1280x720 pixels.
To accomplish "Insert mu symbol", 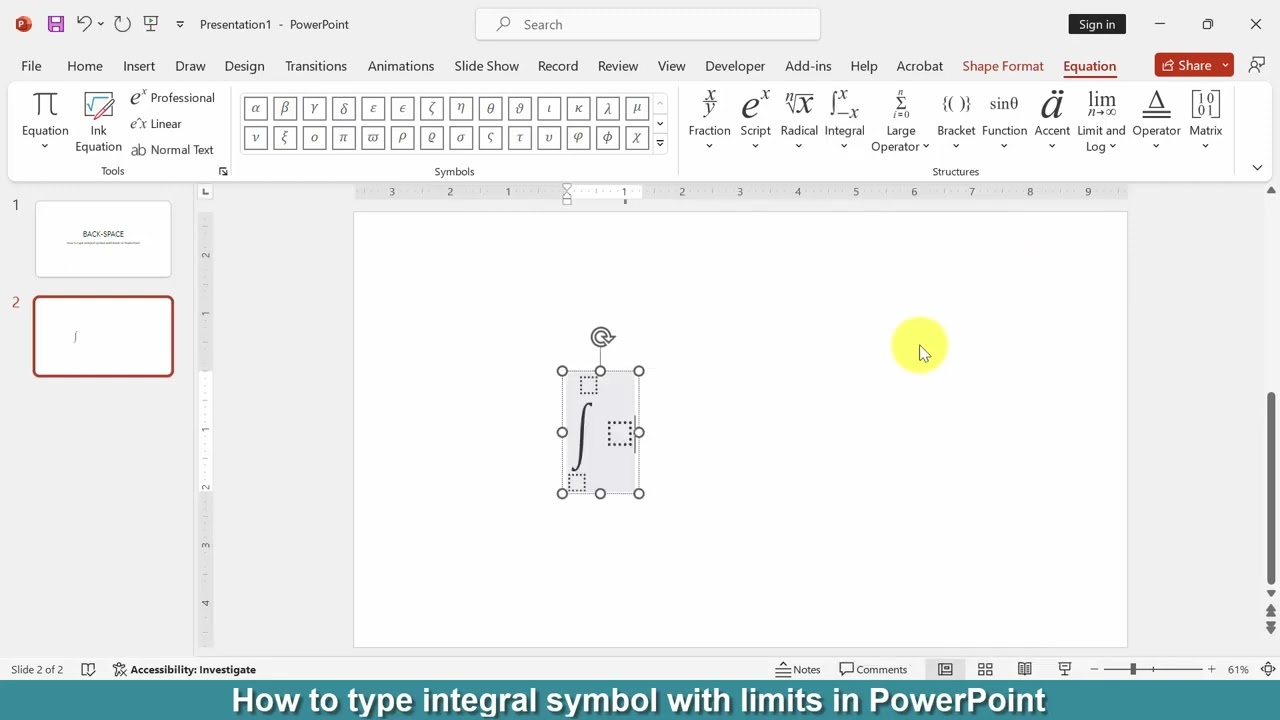I will (x=636, y=108).
